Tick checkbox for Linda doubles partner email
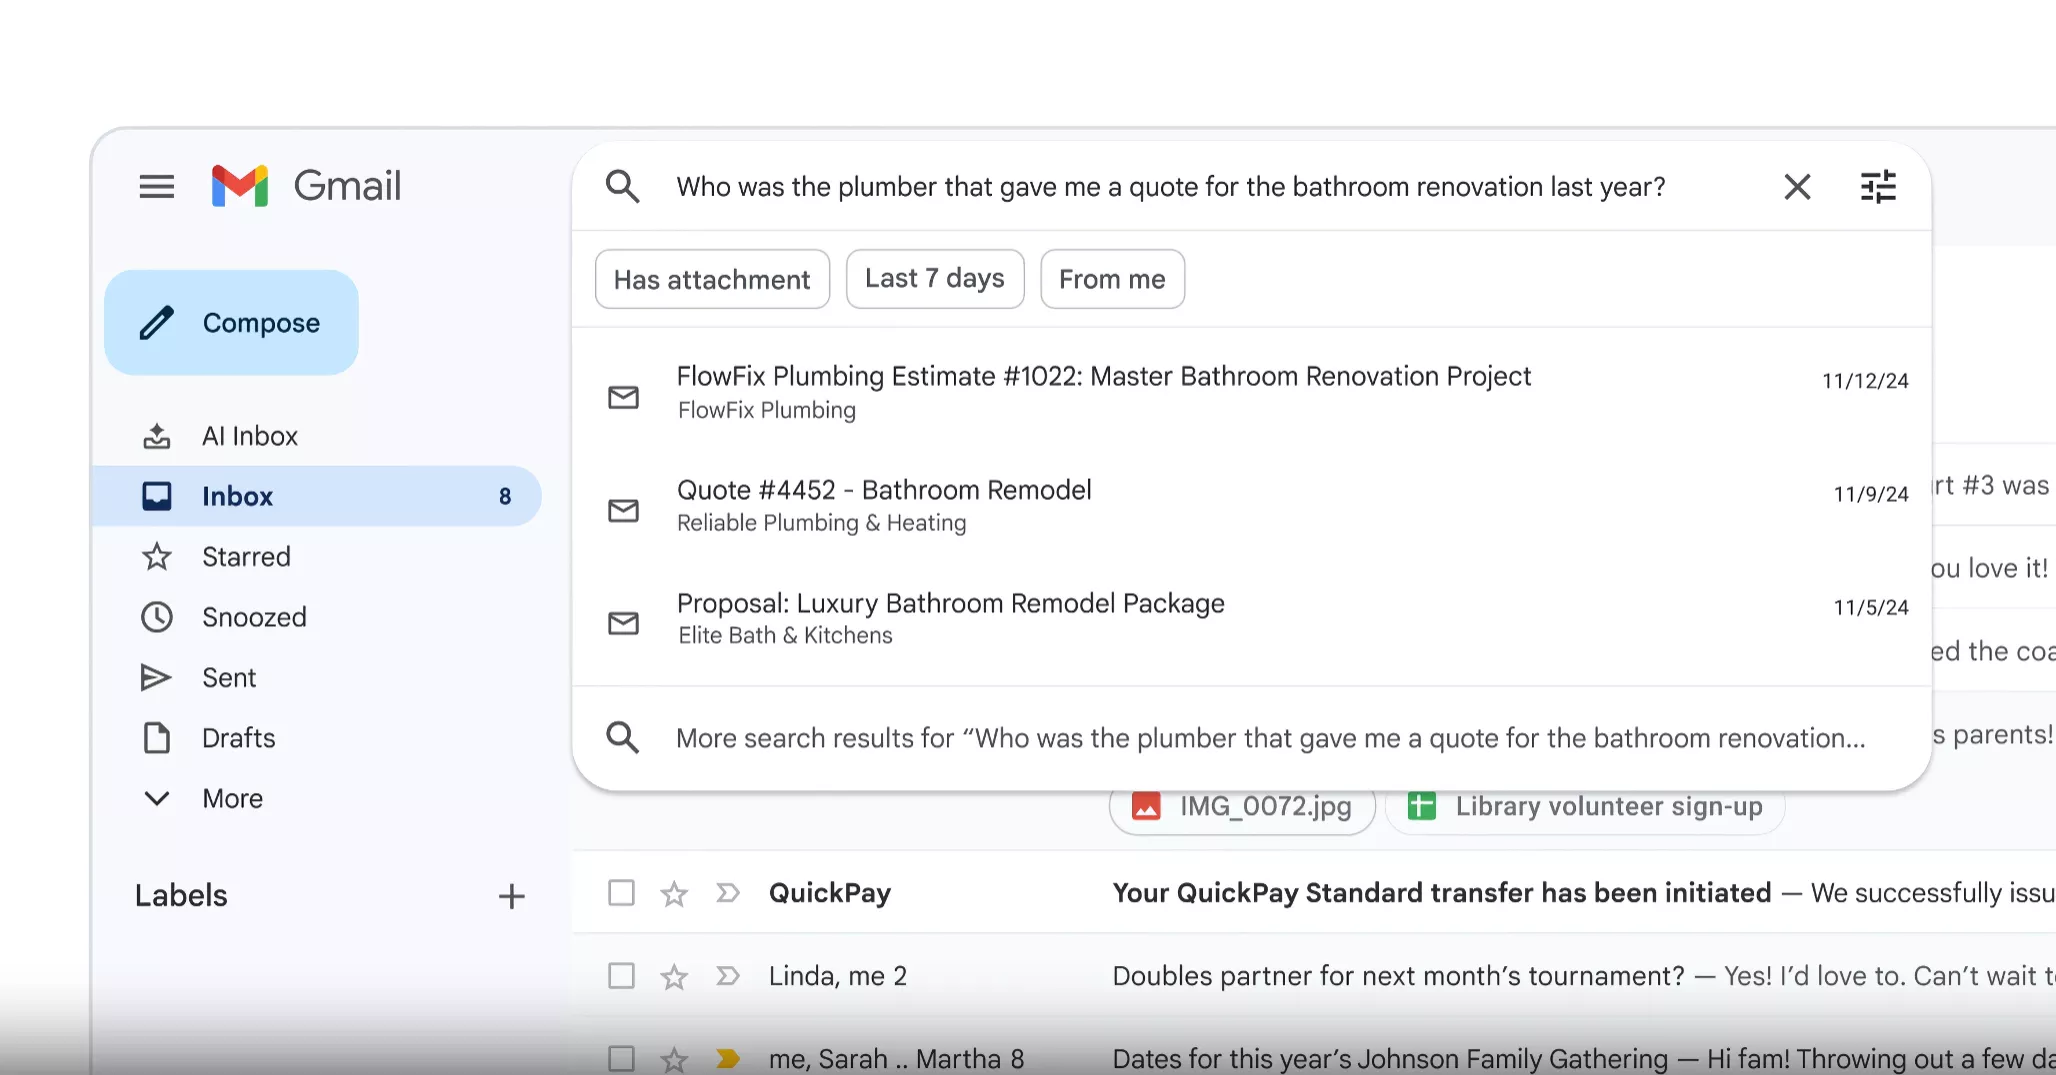Image resolution: width=2056 pixels, height=1075 pixels. point(621,976)
